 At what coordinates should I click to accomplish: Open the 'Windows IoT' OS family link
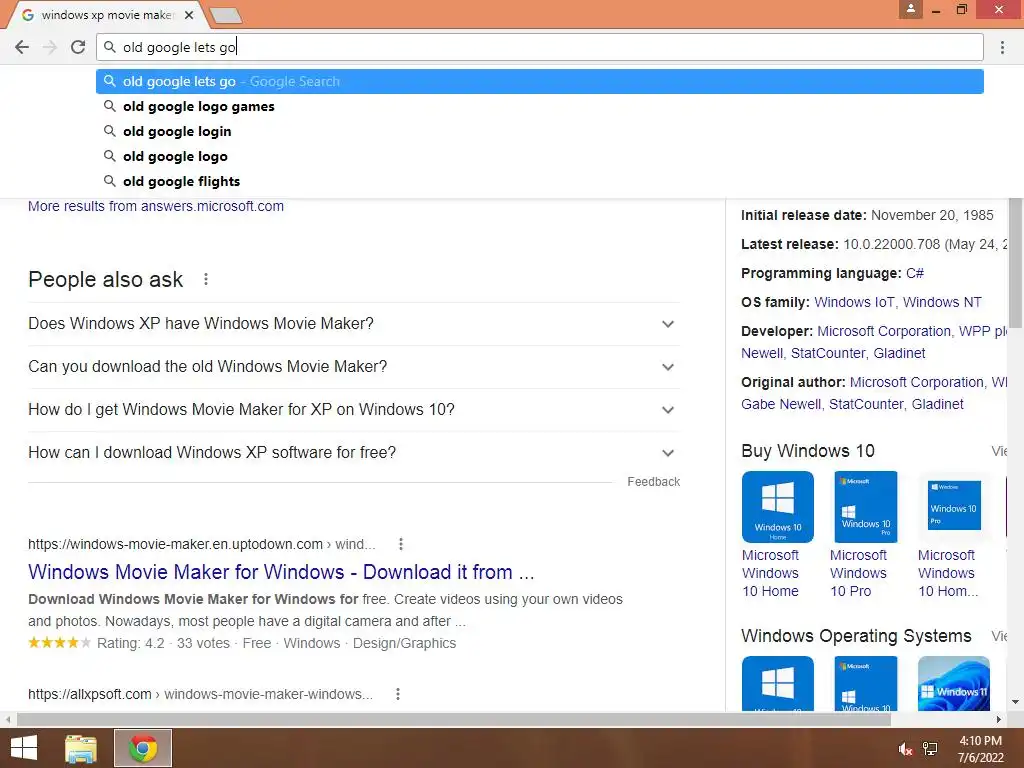click(854, 302)
